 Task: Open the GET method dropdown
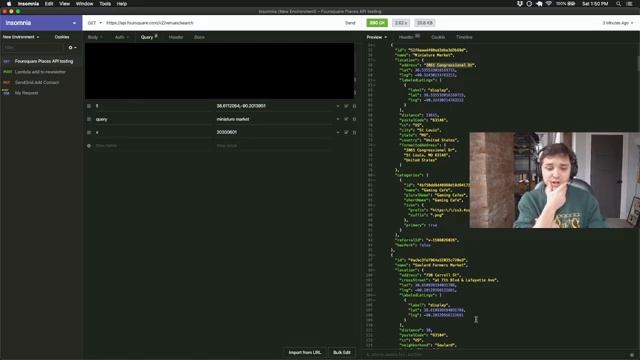(x=95, y=23)
